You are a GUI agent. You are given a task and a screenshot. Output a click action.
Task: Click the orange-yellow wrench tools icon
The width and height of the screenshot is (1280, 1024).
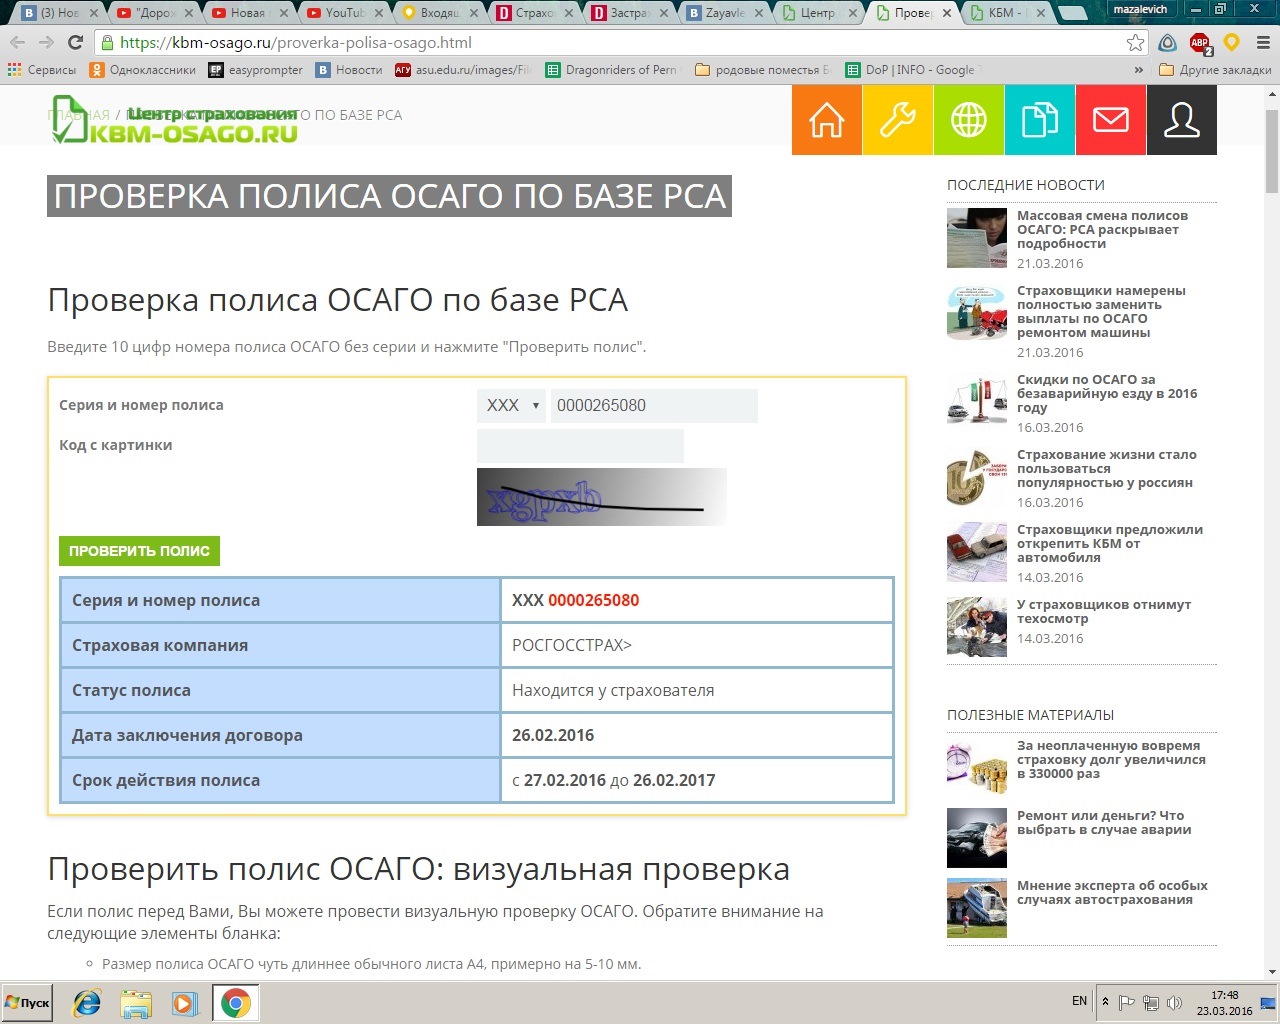pos(898,120)
